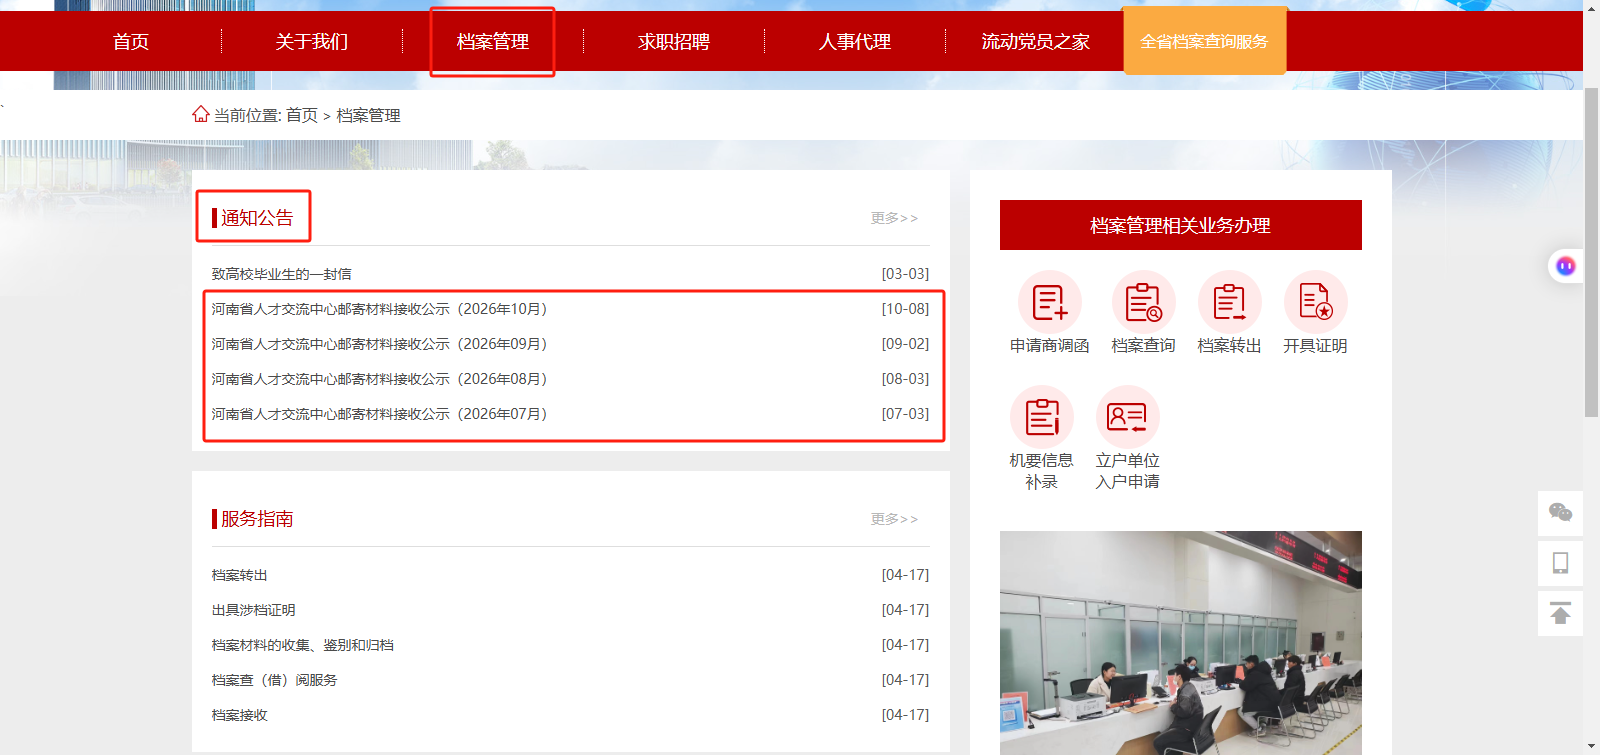
Task: Open 致高校毕业生的一封信 notice
Action: (x=281, y=274)
